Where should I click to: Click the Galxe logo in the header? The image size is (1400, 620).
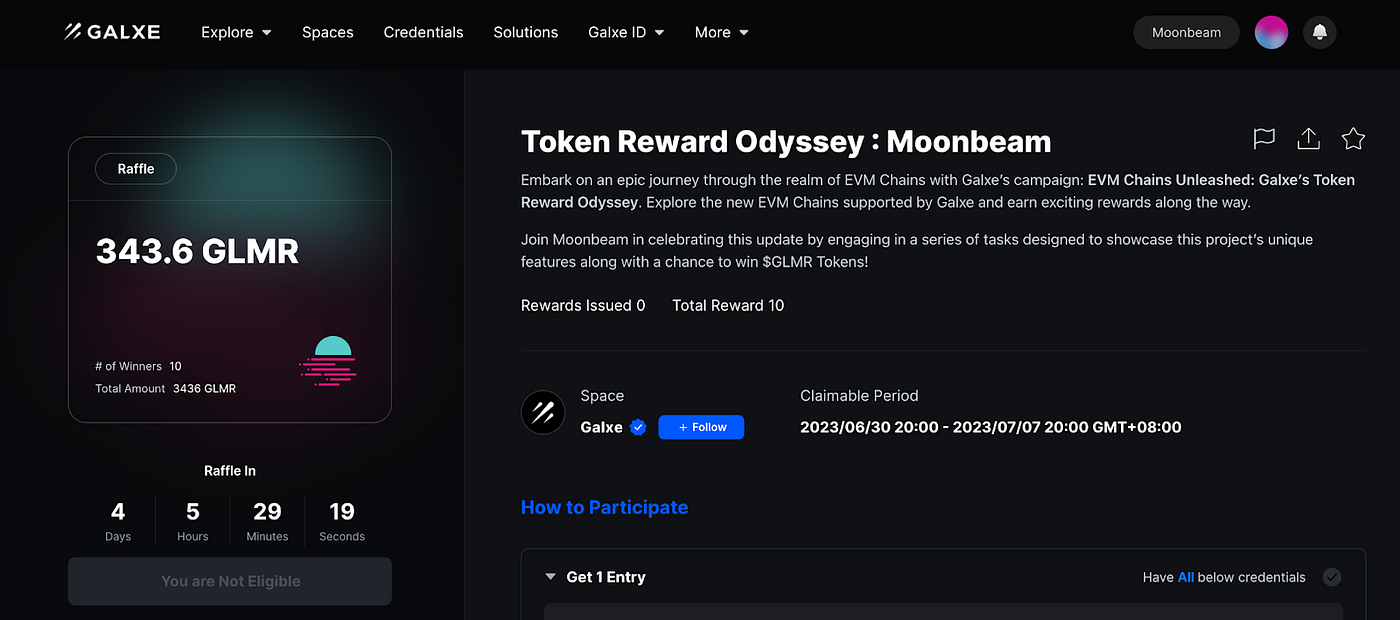(112, 32)
